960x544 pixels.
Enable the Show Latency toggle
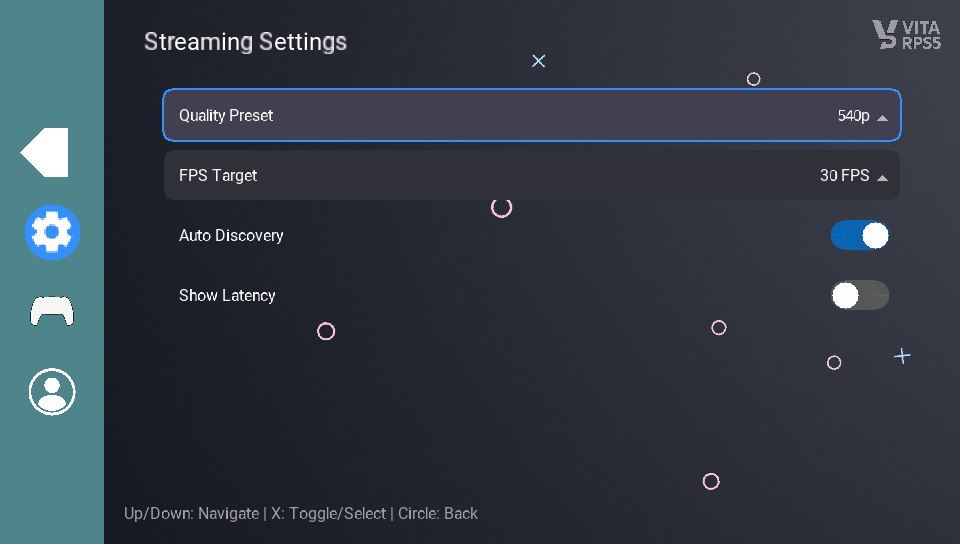(859, 295)
